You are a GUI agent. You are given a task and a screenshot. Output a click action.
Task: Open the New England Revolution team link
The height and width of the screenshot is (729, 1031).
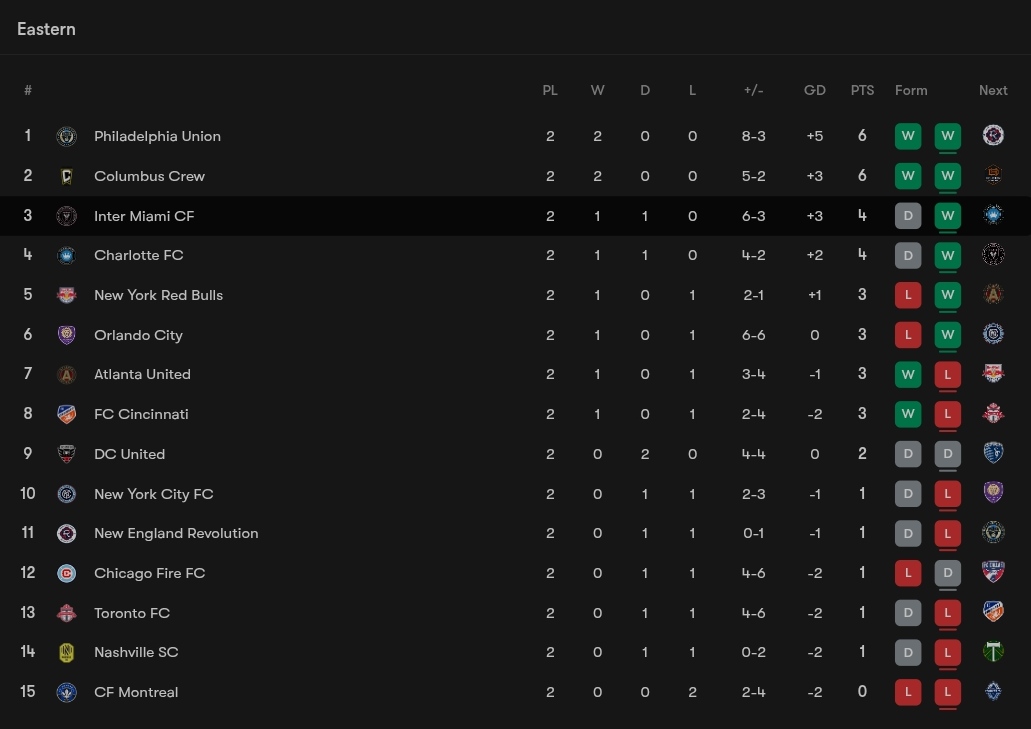[176, 533]
